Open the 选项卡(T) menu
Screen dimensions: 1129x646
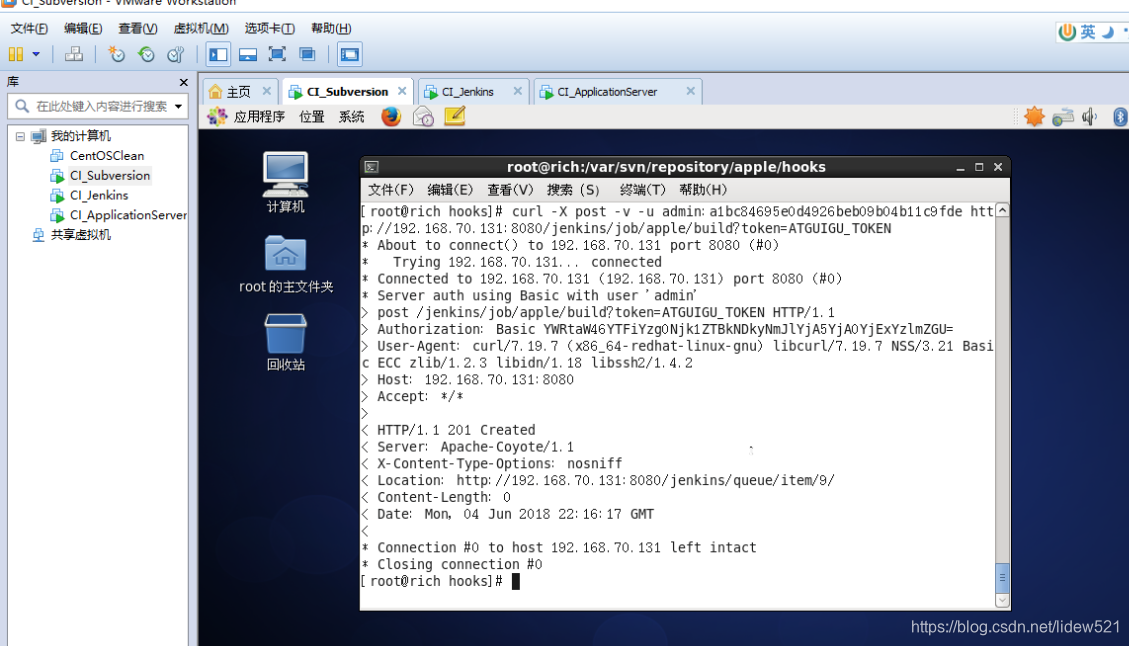(x=269, y=28)
